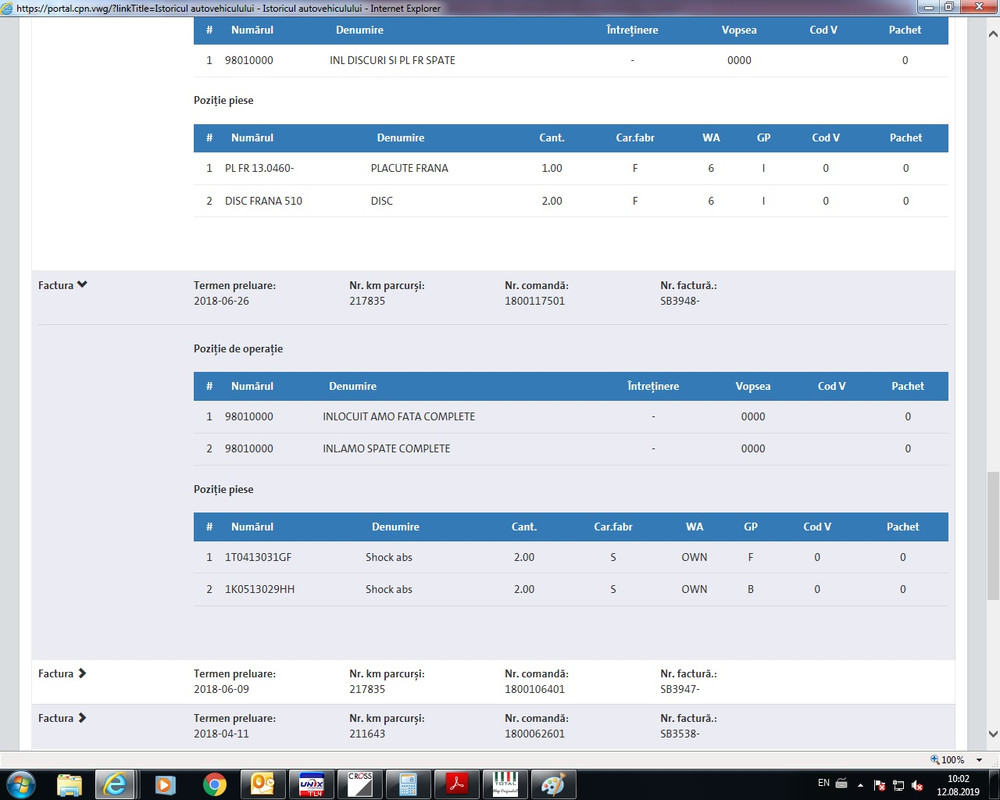Viewport: 1000px width, 800px height.
Task: Click the EN language indicator
Action: click(x=823, y=783)
